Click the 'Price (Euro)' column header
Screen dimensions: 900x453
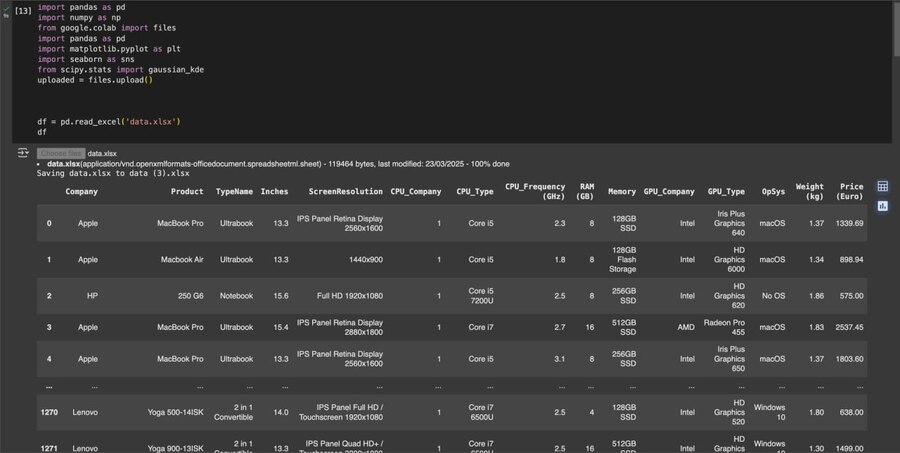coord(849,191)
